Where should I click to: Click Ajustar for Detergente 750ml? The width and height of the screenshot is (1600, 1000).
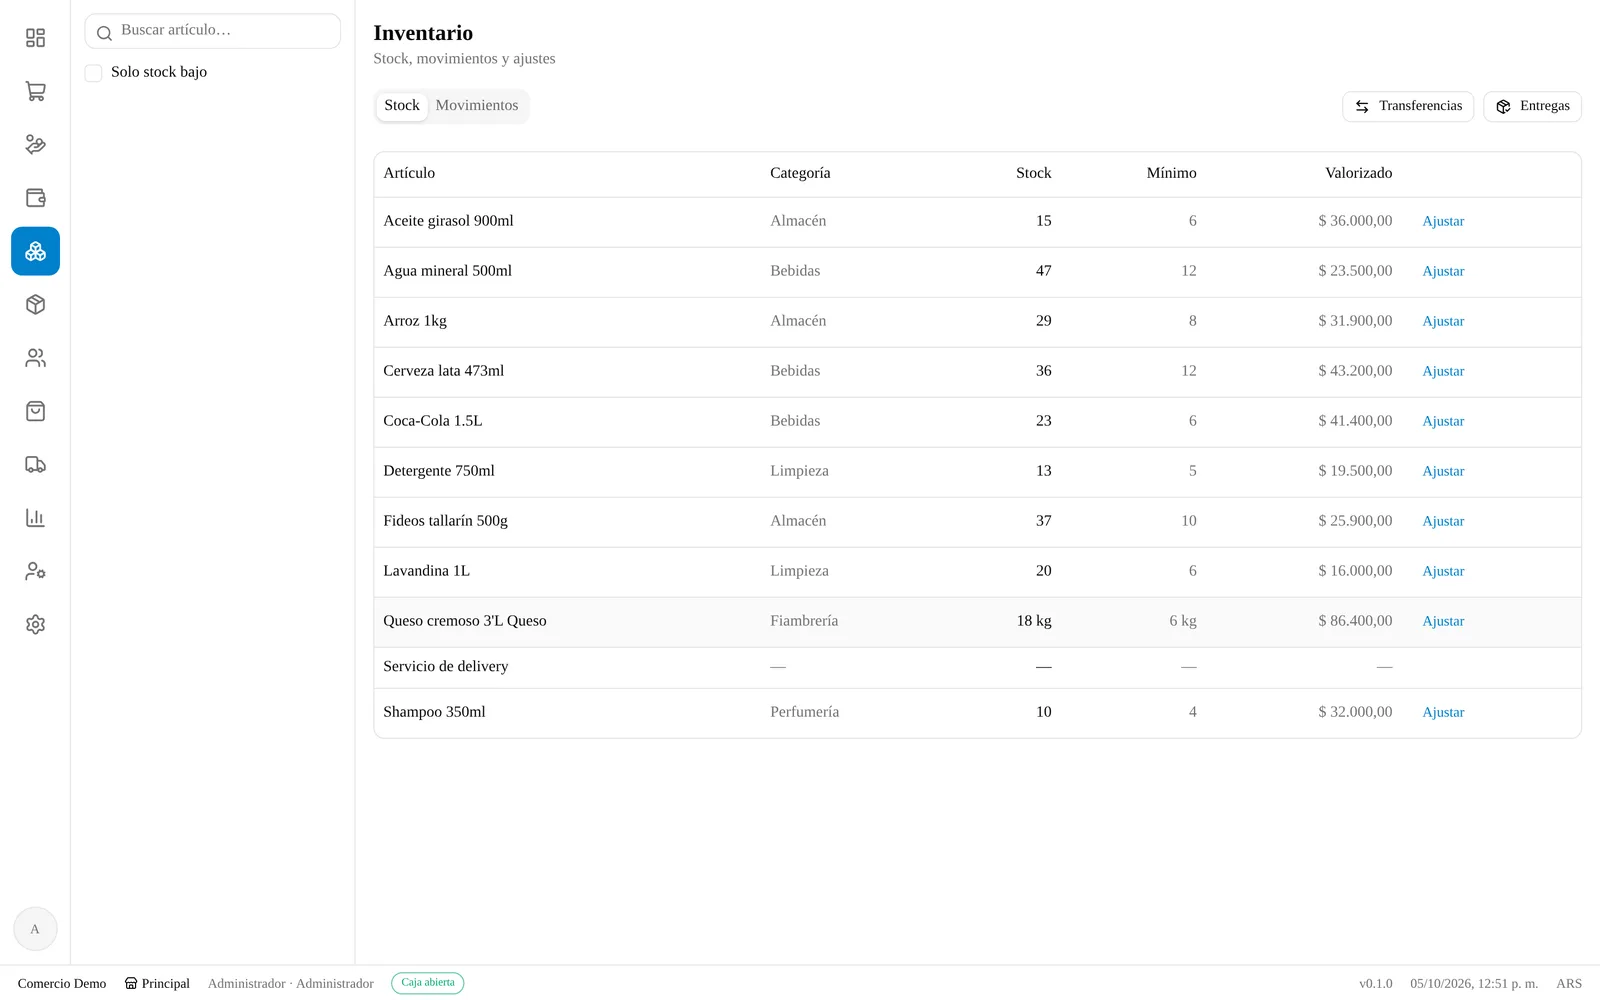[x=1443, y=472]
